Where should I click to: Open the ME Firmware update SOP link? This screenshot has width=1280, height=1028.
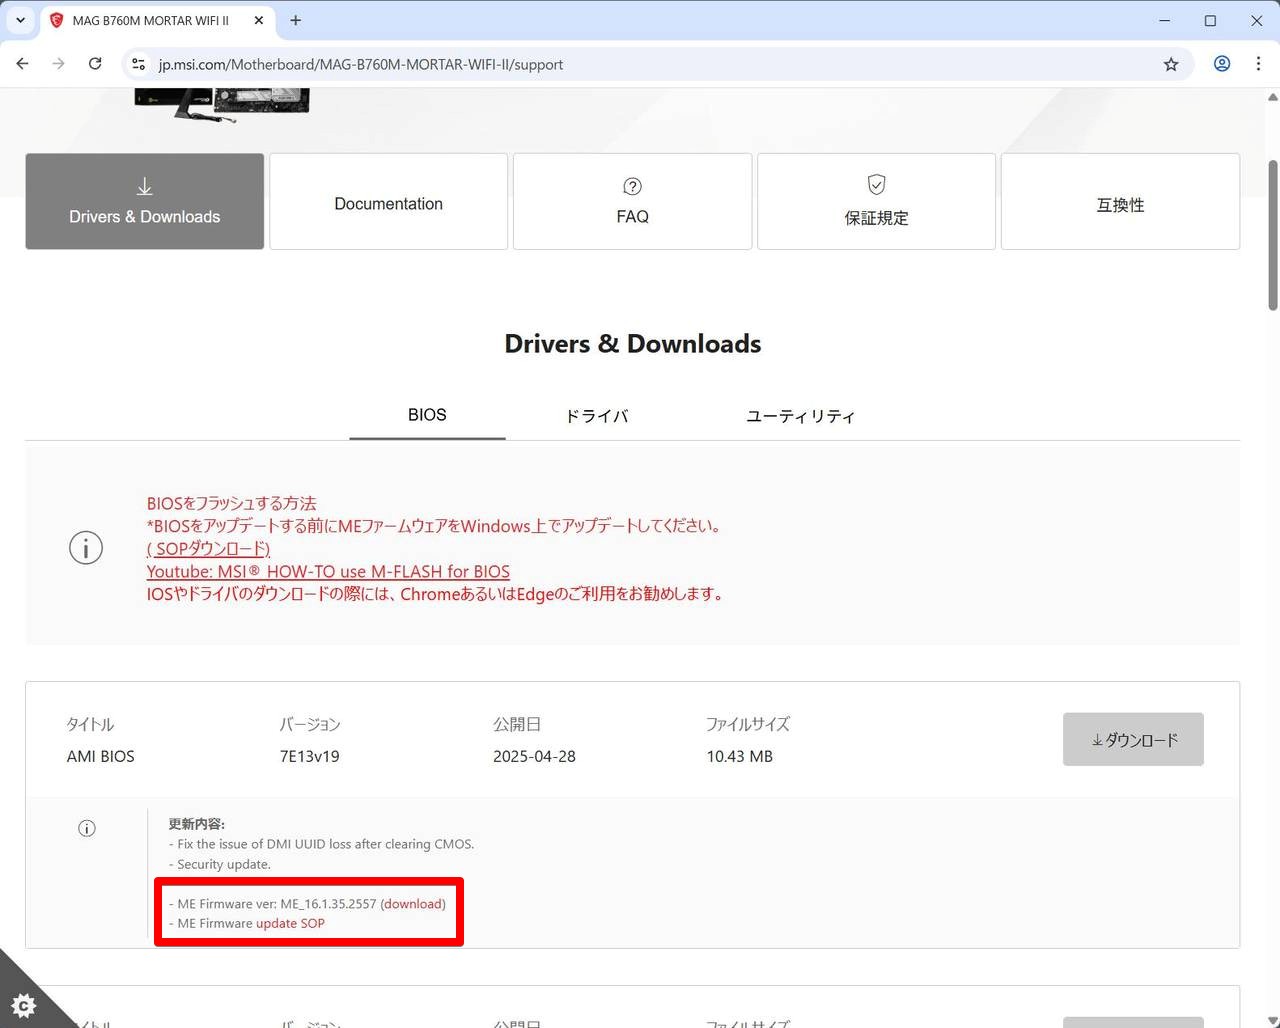[x=290, y=923]
